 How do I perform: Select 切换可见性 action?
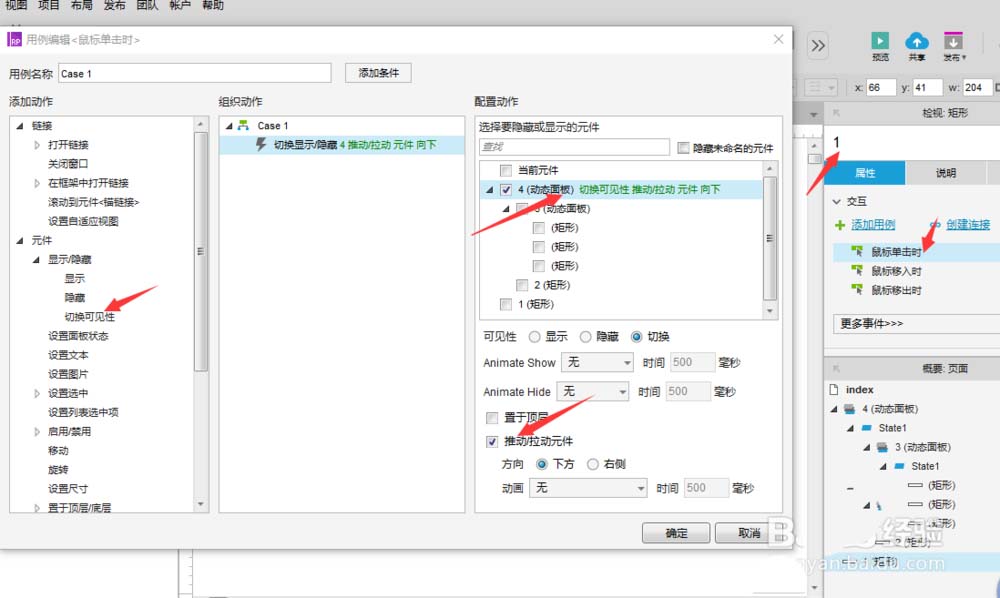click(x=90, y=317)
